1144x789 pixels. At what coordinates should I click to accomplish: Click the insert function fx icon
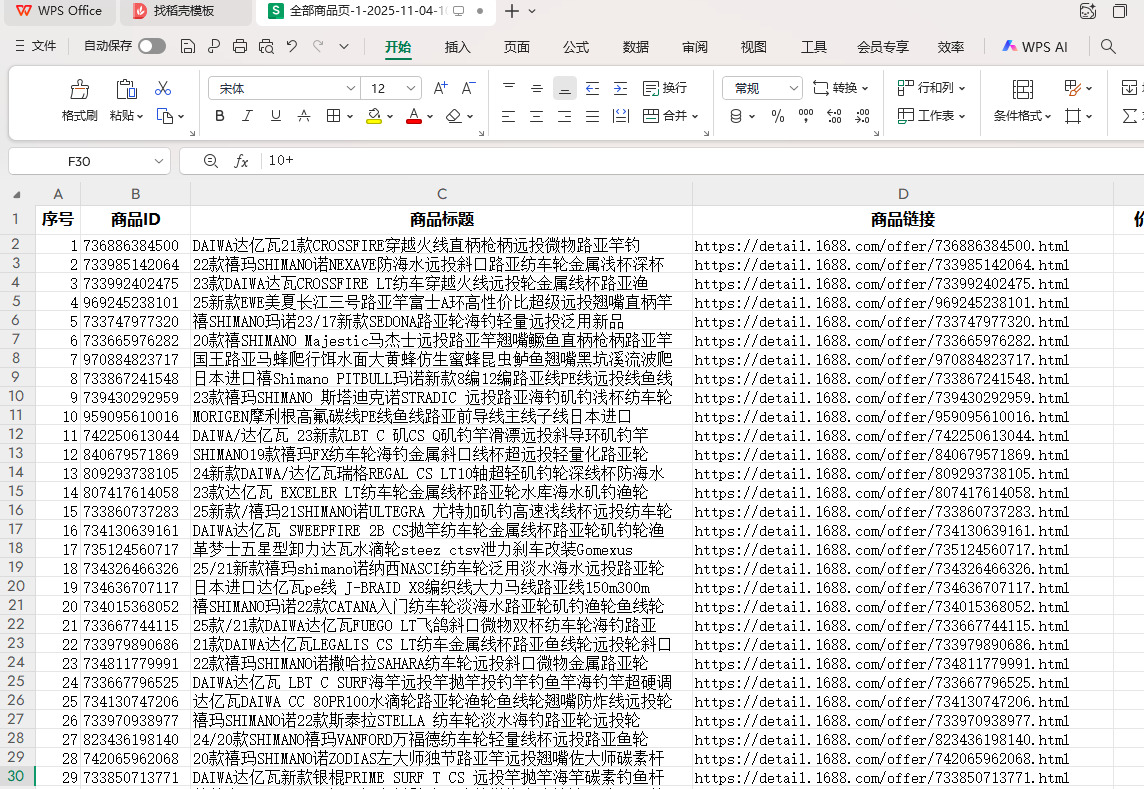click(x=241, y=161)
